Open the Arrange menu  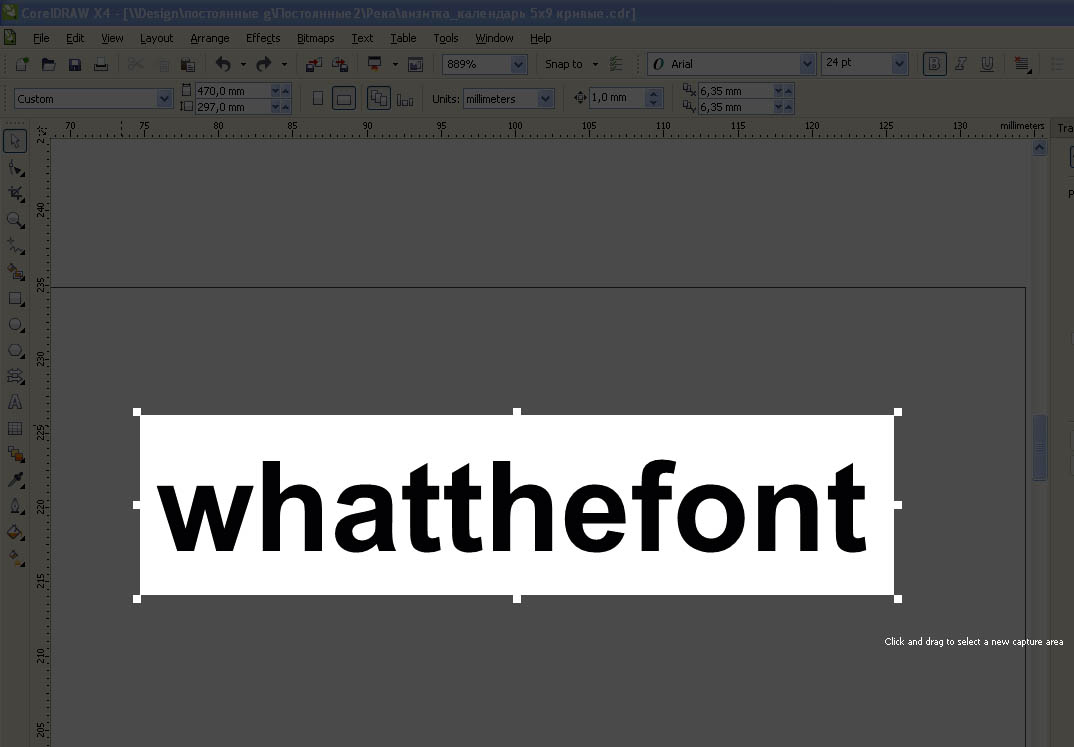(x=210, y=38)
